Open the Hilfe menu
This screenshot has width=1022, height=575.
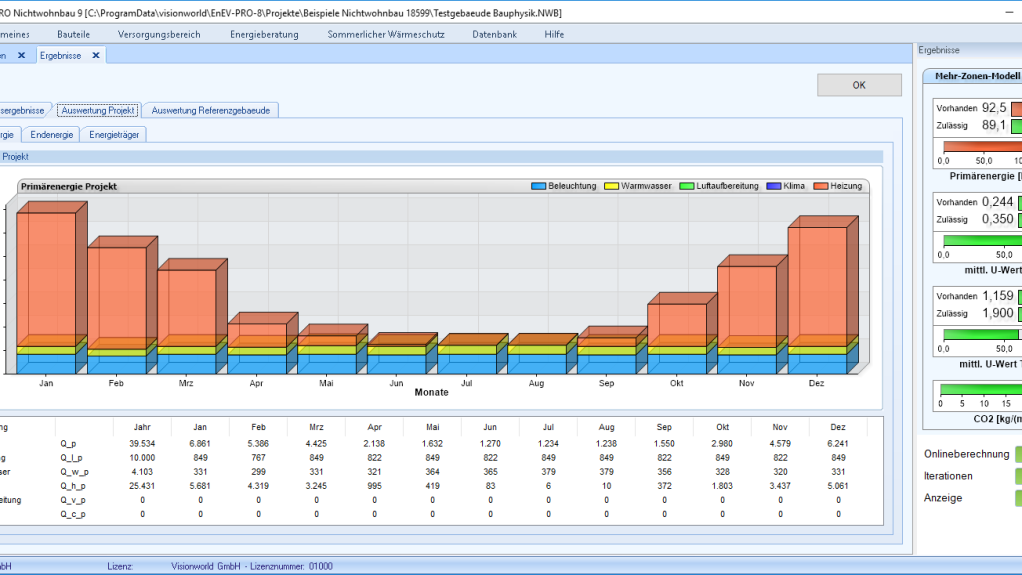[554, 35]
